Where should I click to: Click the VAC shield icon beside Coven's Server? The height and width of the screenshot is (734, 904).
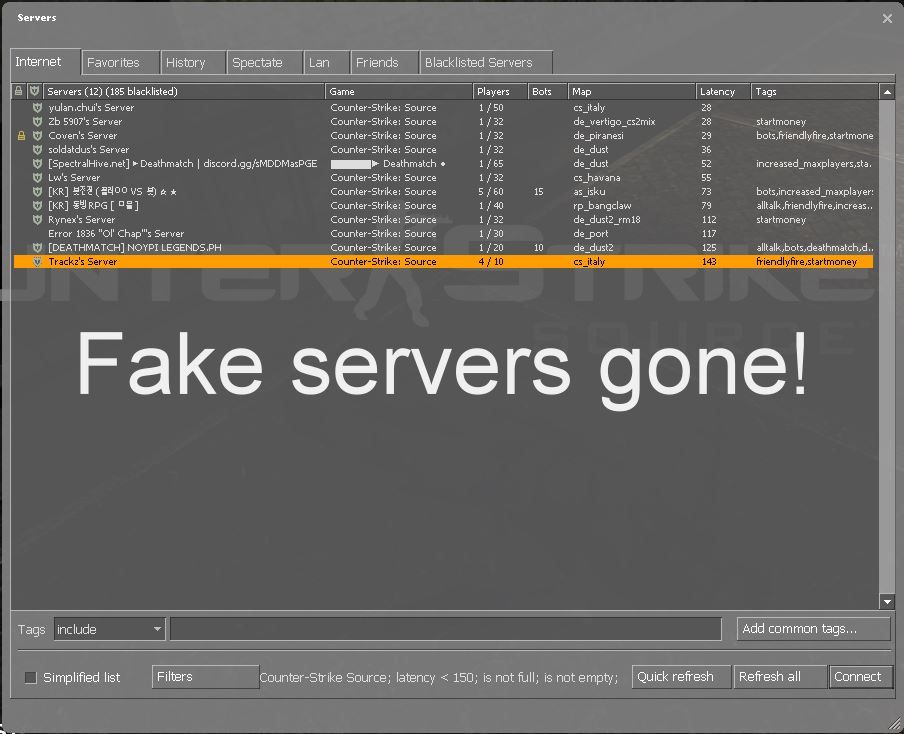click(37, 135)
